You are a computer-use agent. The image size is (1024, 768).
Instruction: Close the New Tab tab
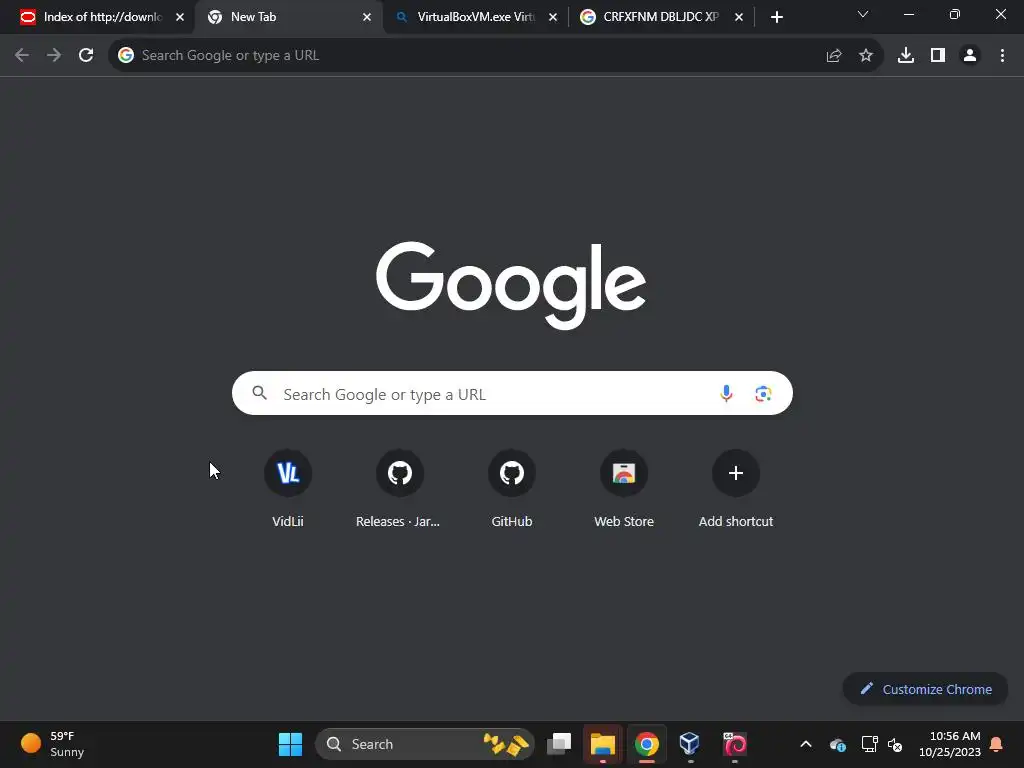coord(367,18)
